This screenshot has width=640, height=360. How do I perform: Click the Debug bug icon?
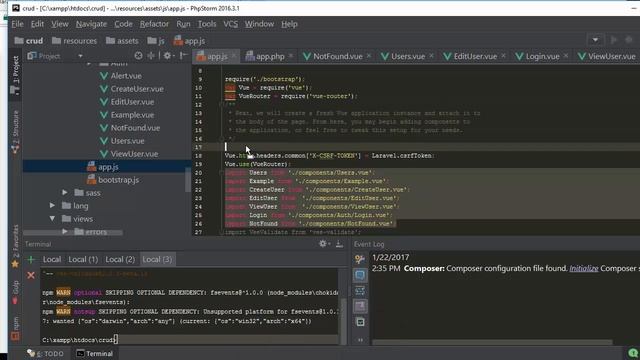pos(629,40)
